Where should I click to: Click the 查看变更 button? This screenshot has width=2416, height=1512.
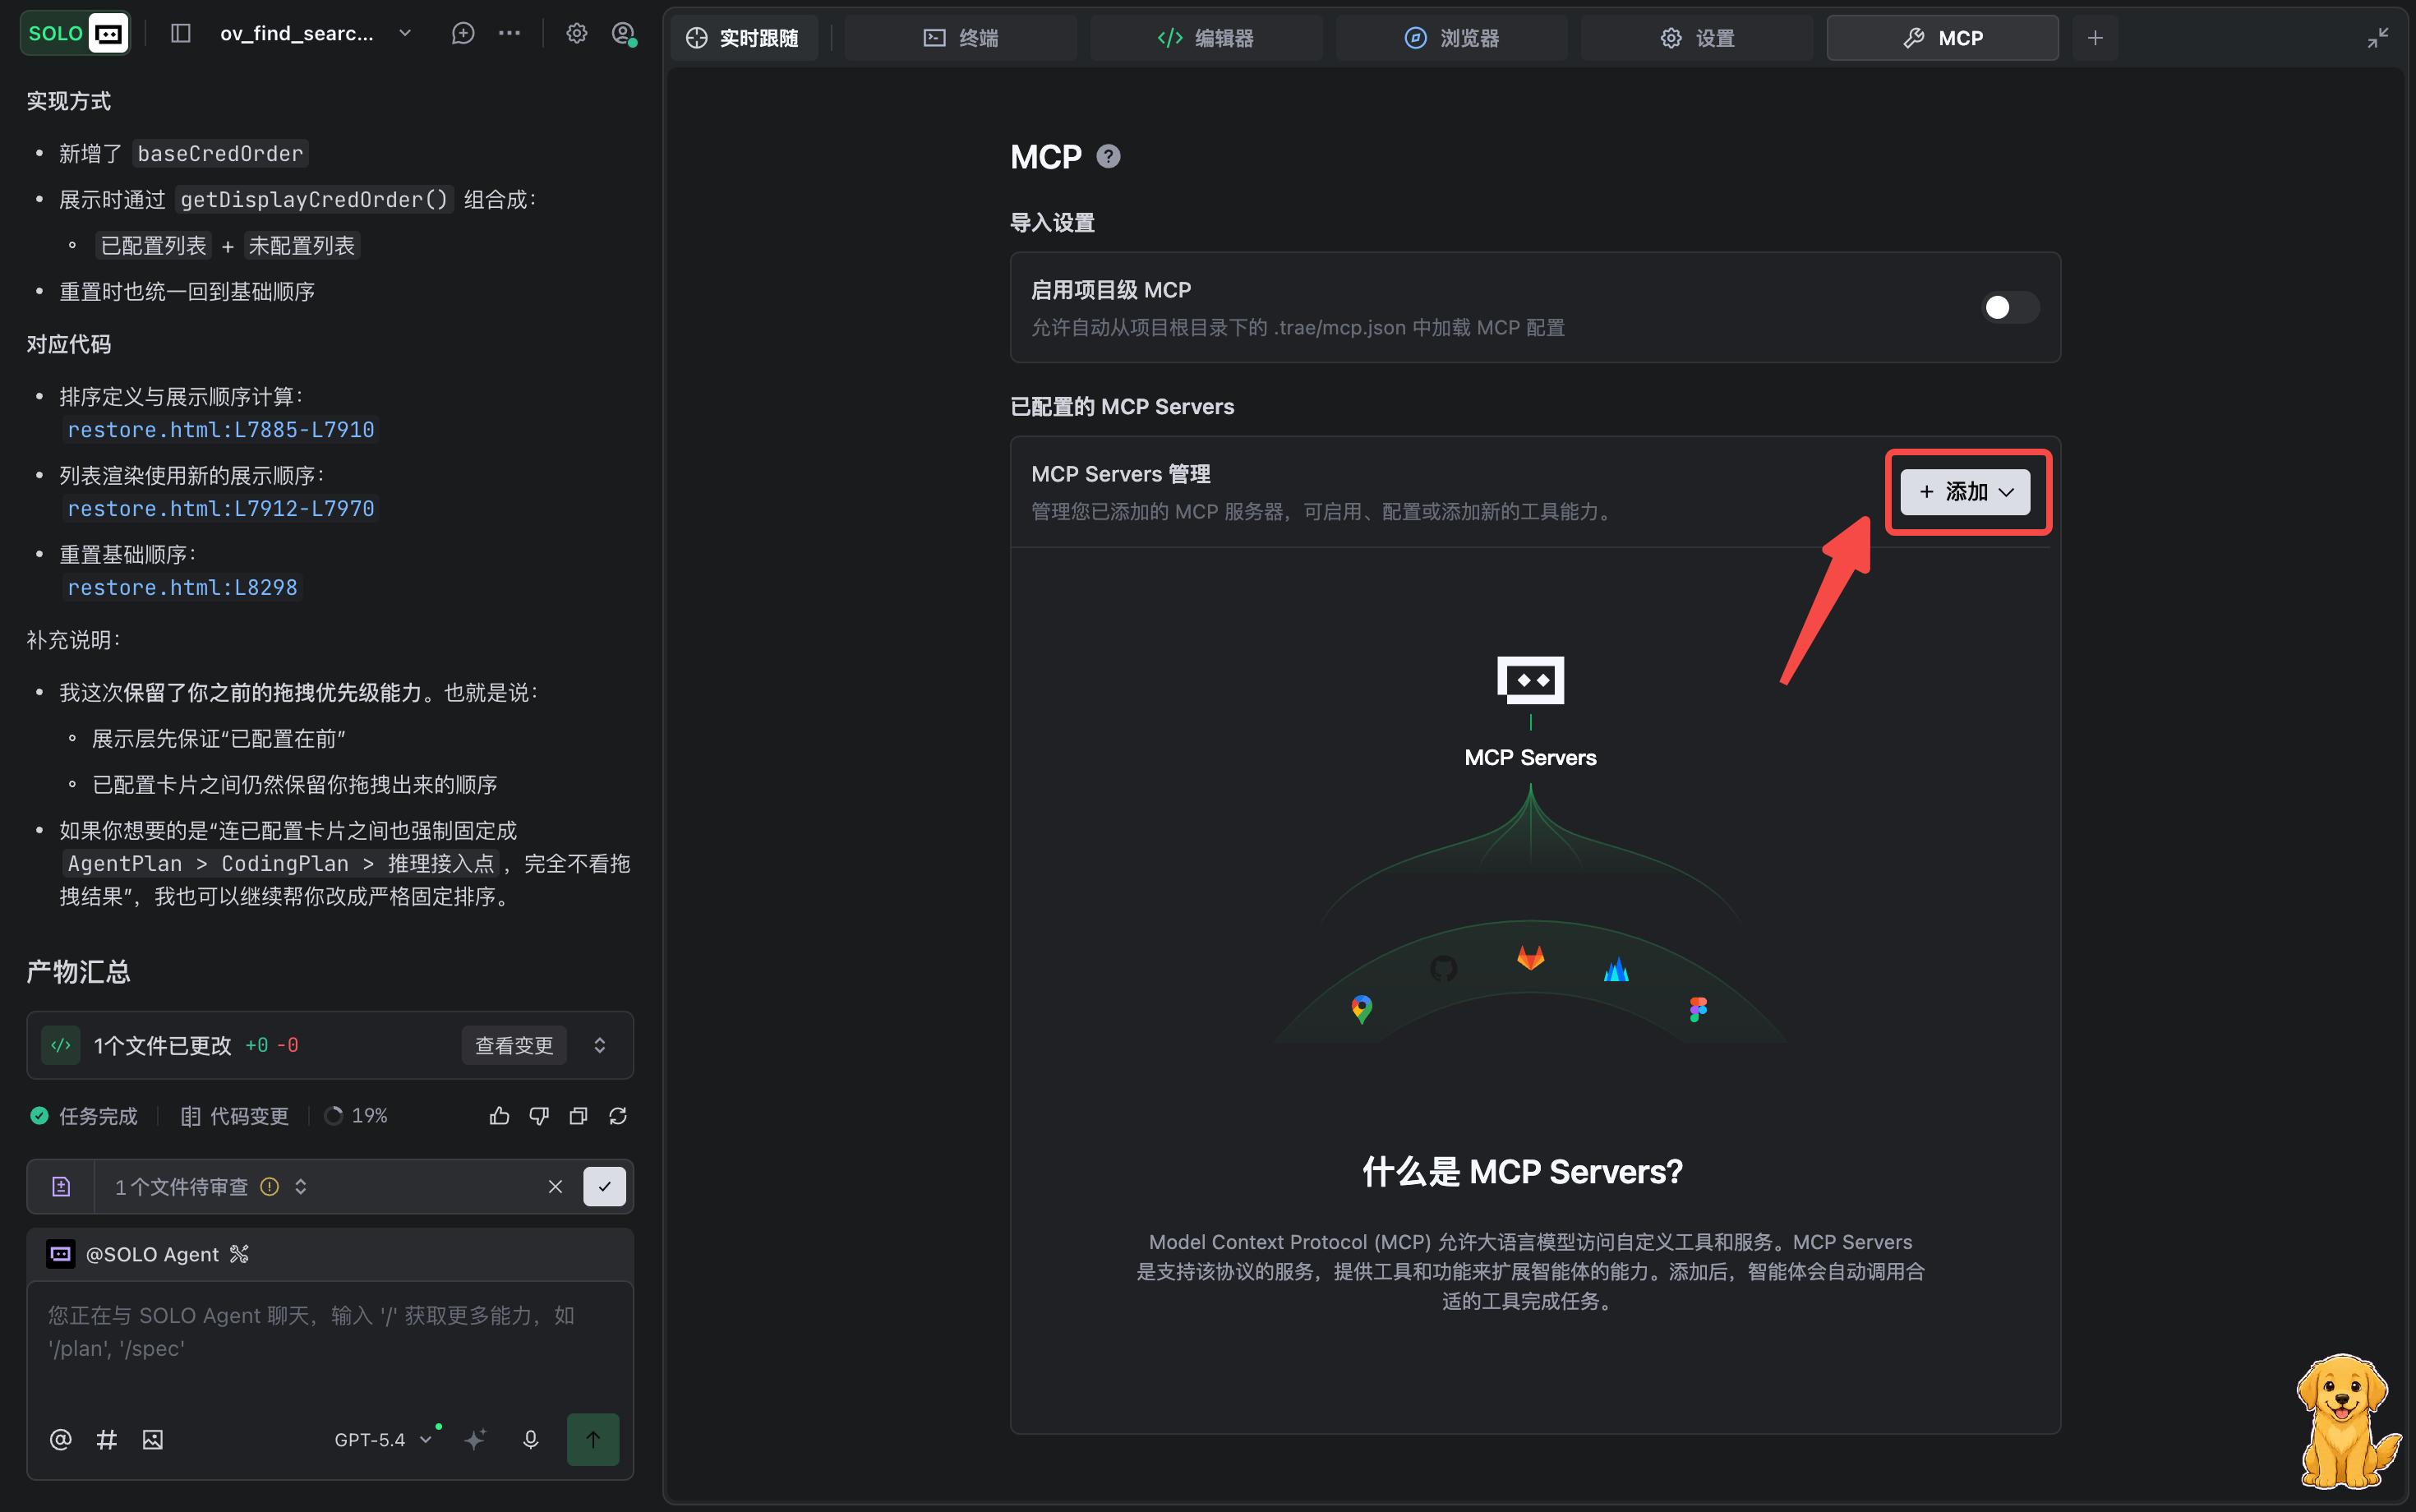pyautogui.click(x=514, y=1045)
